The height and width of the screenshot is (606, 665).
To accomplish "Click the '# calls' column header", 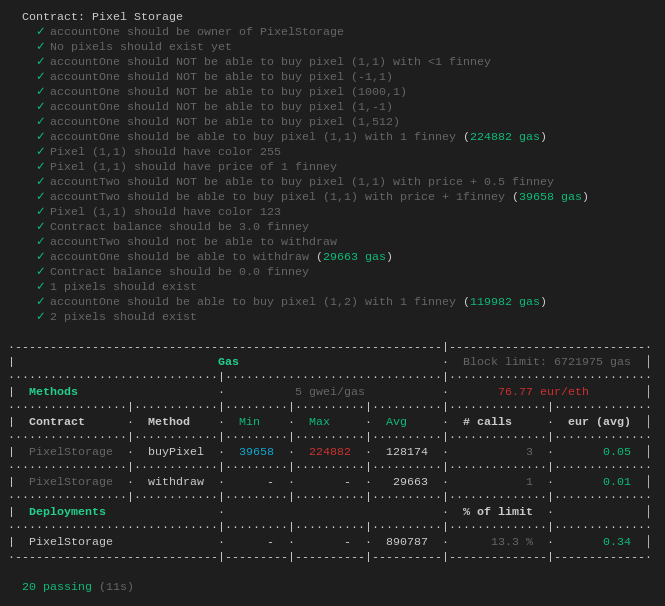I will coord(487,422).
